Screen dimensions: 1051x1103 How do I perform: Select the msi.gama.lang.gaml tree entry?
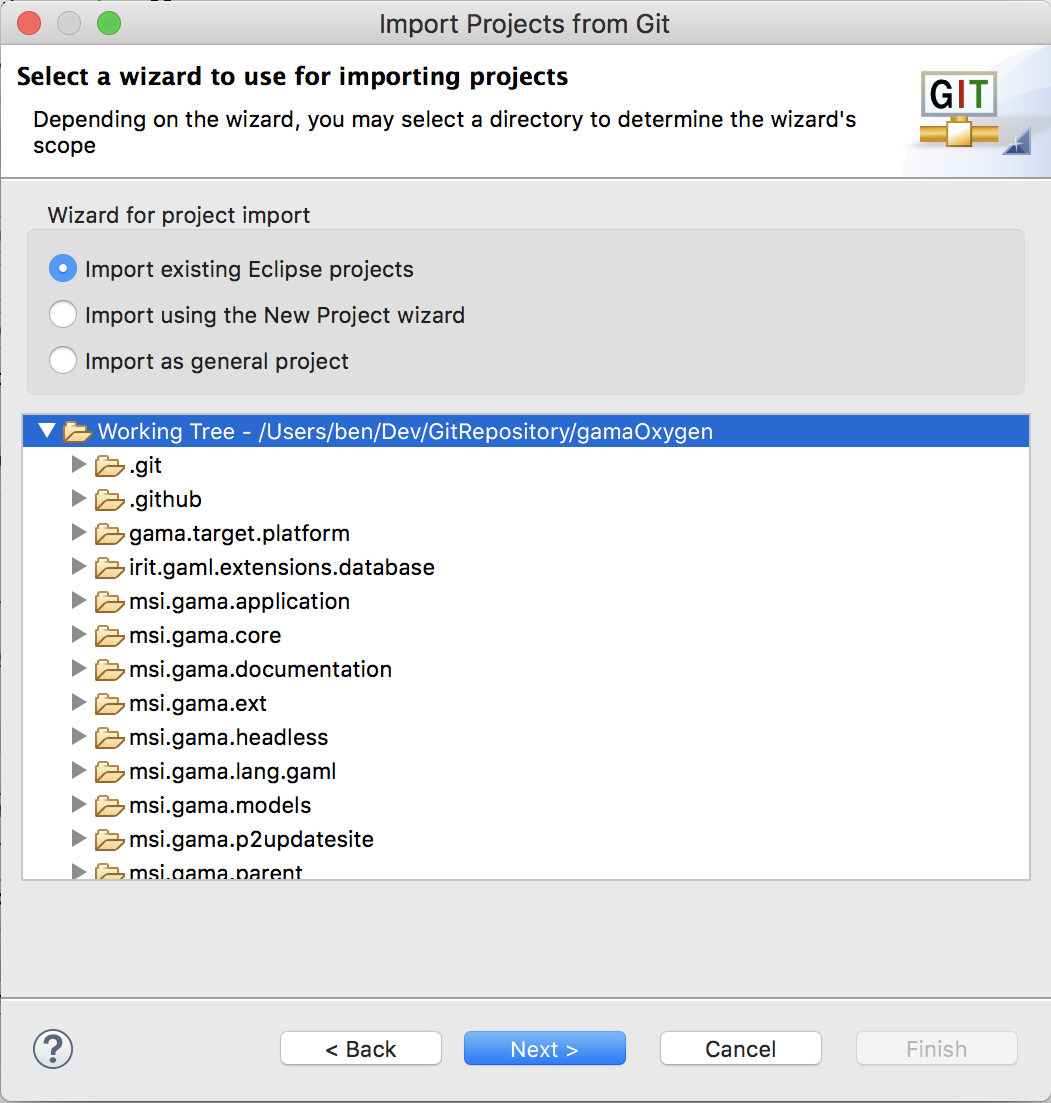(232, 772)
